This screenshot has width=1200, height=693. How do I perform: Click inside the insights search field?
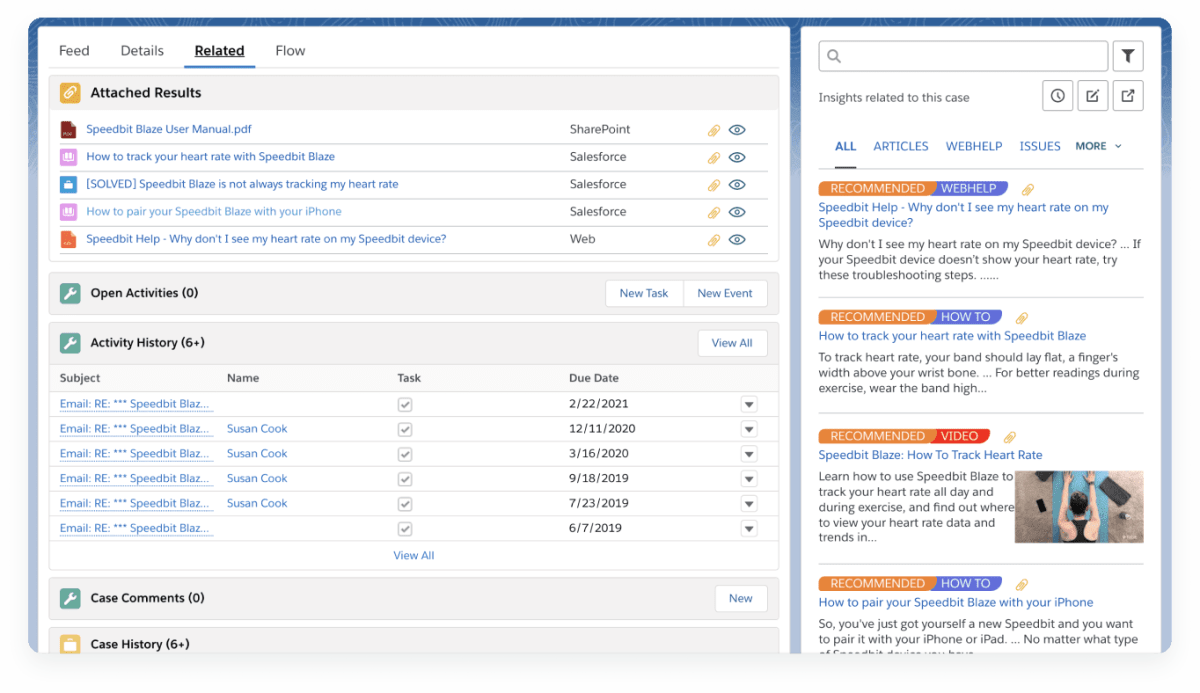tap(960, 55)
